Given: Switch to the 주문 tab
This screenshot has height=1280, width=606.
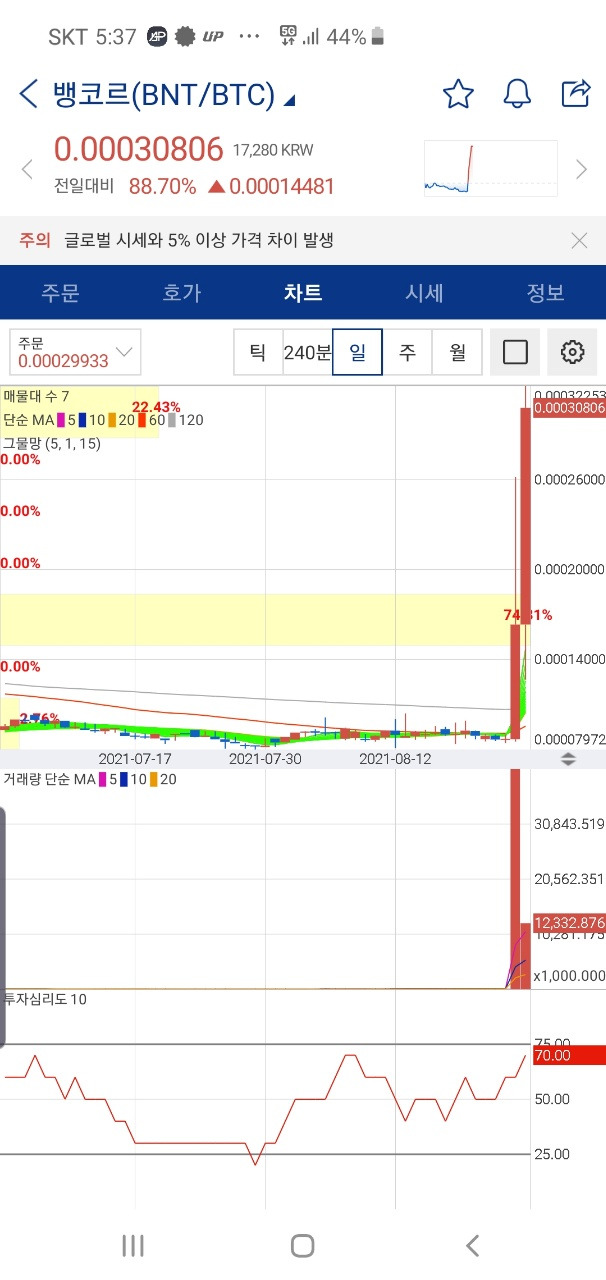Looking at the screenshot, I should pyautogui.click(x=60, y=293).
